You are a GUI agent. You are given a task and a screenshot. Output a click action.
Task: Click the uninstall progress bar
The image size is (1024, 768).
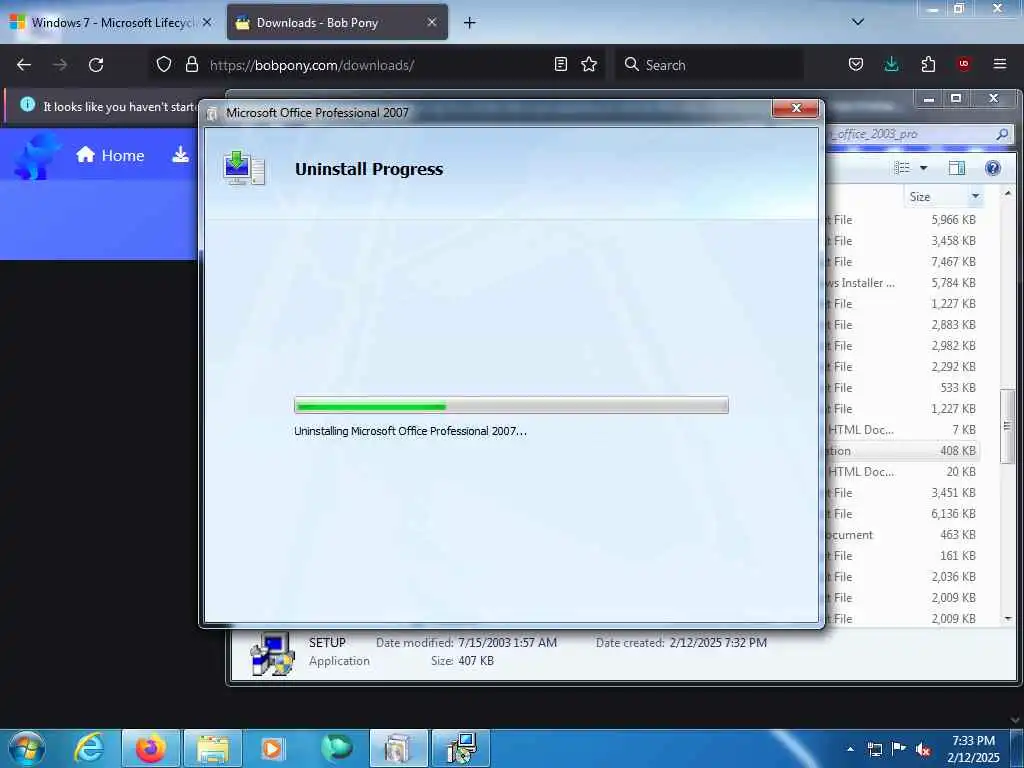(511, 406)
